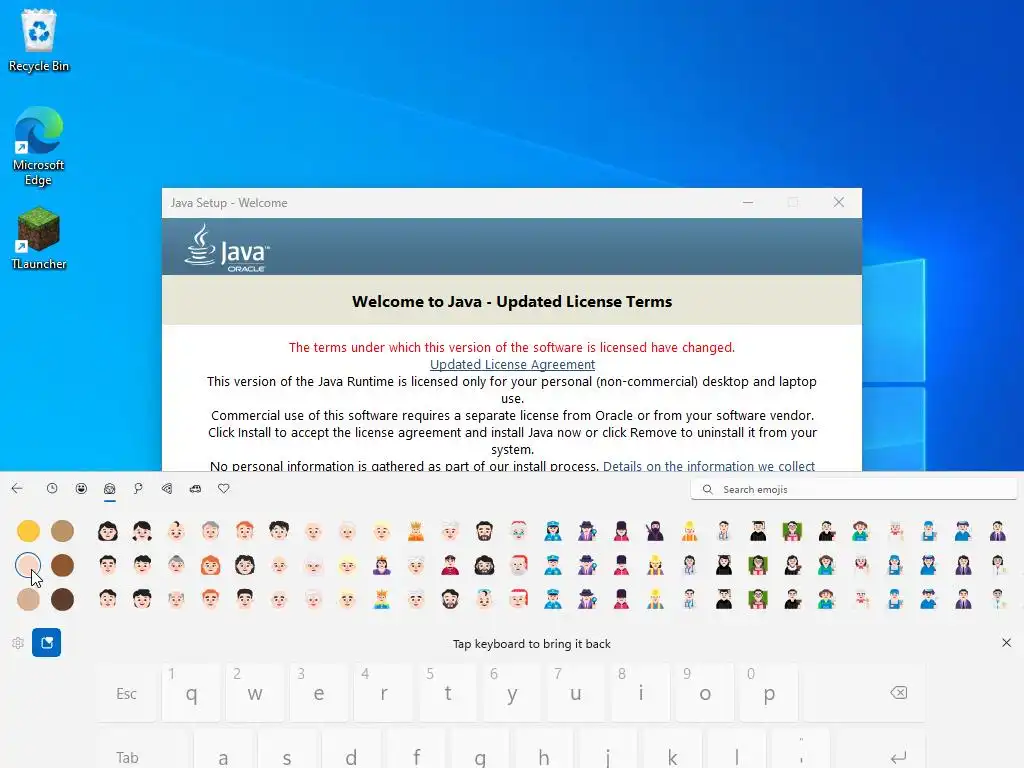Tap the e key
The image size is (1024, 768).
[x=319, y=694]
